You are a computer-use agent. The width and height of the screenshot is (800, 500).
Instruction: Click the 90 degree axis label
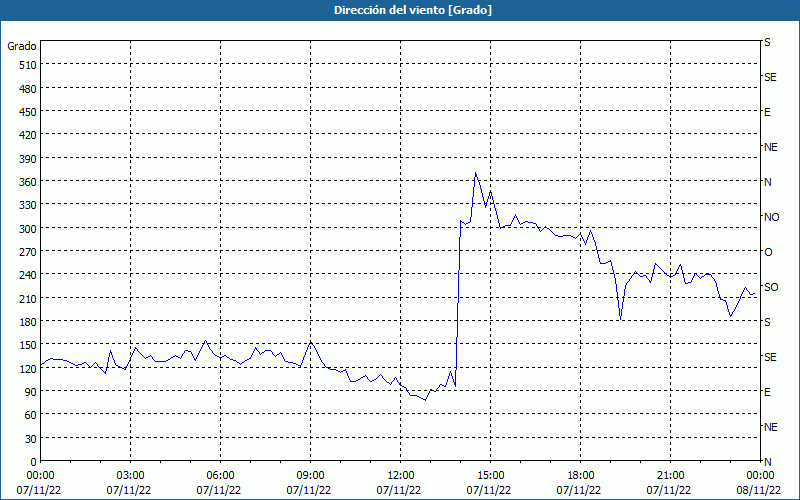click(x=31, y=392)
